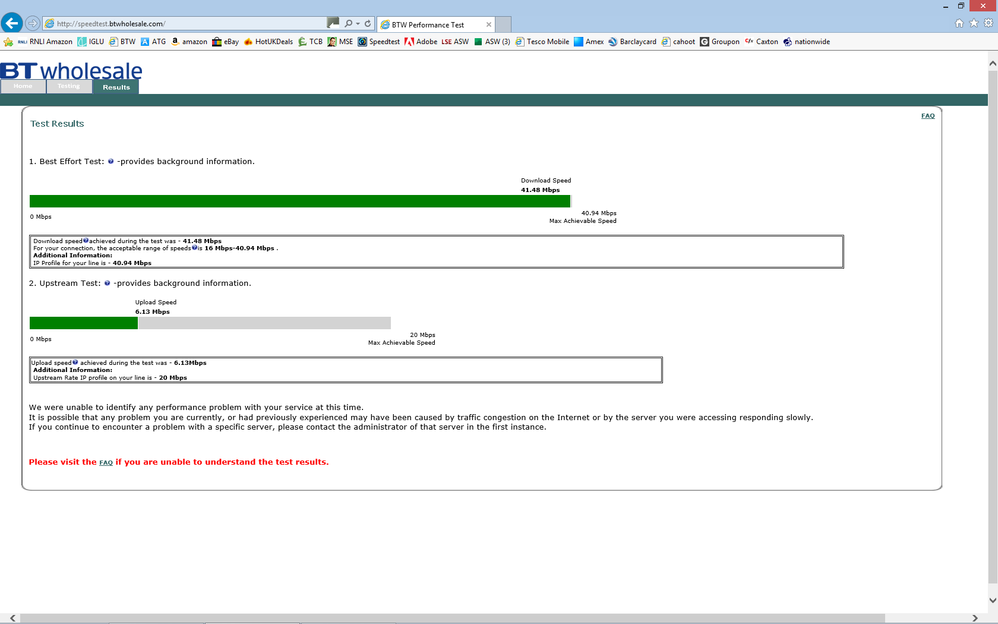Click the speedtest.btwholesale.com address field
This screenshot has width=998, height=624.
coord(185,24)
